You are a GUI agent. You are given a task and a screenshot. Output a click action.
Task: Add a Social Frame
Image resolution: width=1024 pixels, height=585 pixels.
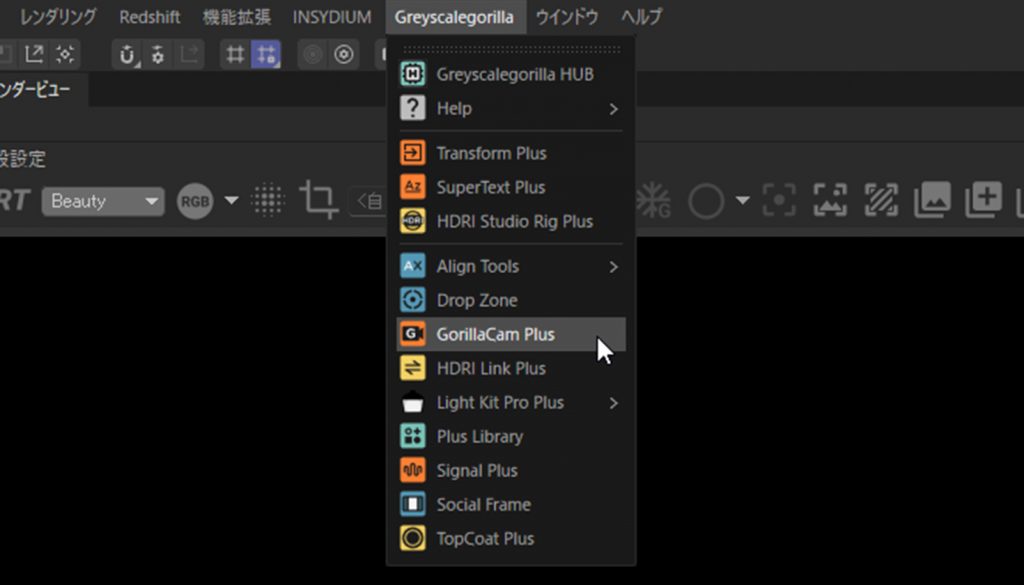tap(483, 504)
